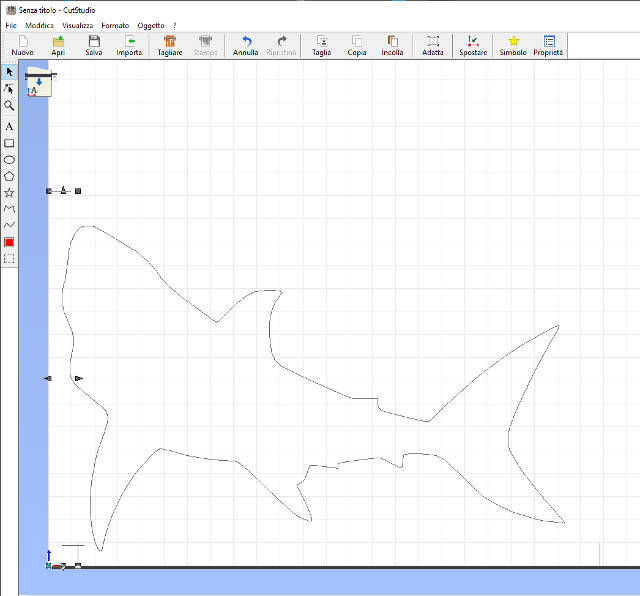
Task: Import a file using Importa
Action: (x=129, y=45)
